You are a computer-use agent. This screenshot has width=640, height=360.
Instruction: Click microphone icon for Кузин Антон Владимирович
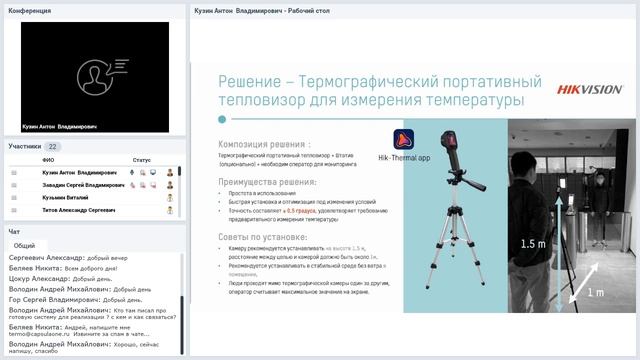pos(132,173)
